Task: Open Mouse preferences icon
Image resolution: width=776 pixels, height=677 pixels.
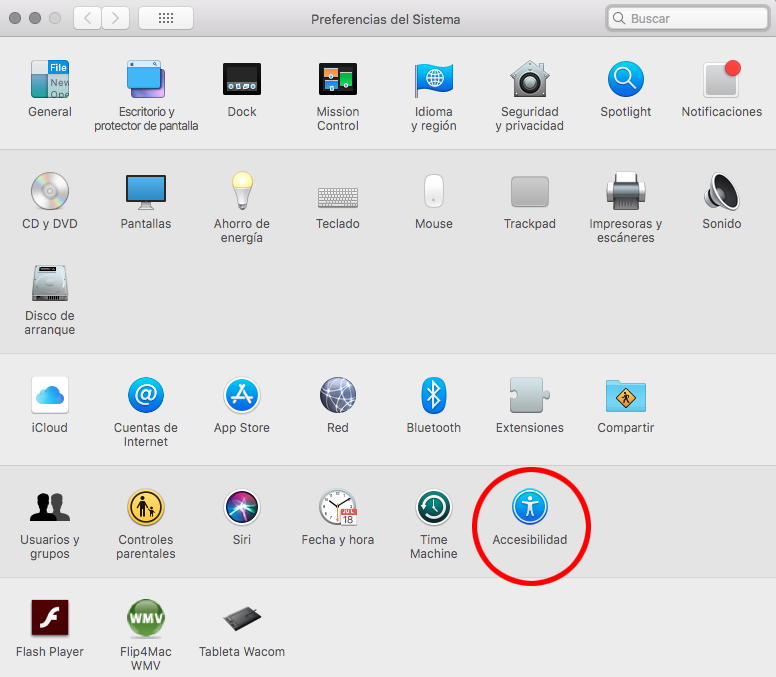Action: [x=434, y=191]
